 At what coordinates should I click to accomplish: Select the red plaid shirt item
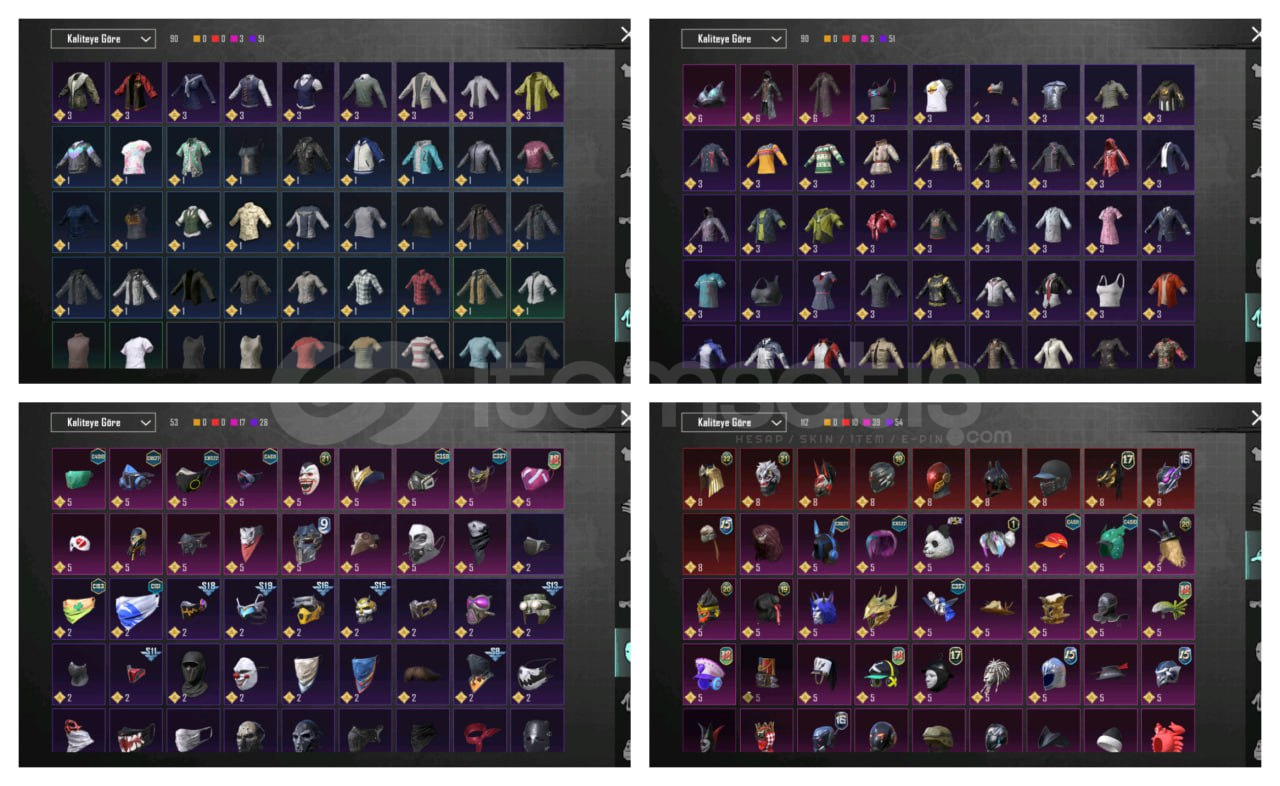[423, 287]
